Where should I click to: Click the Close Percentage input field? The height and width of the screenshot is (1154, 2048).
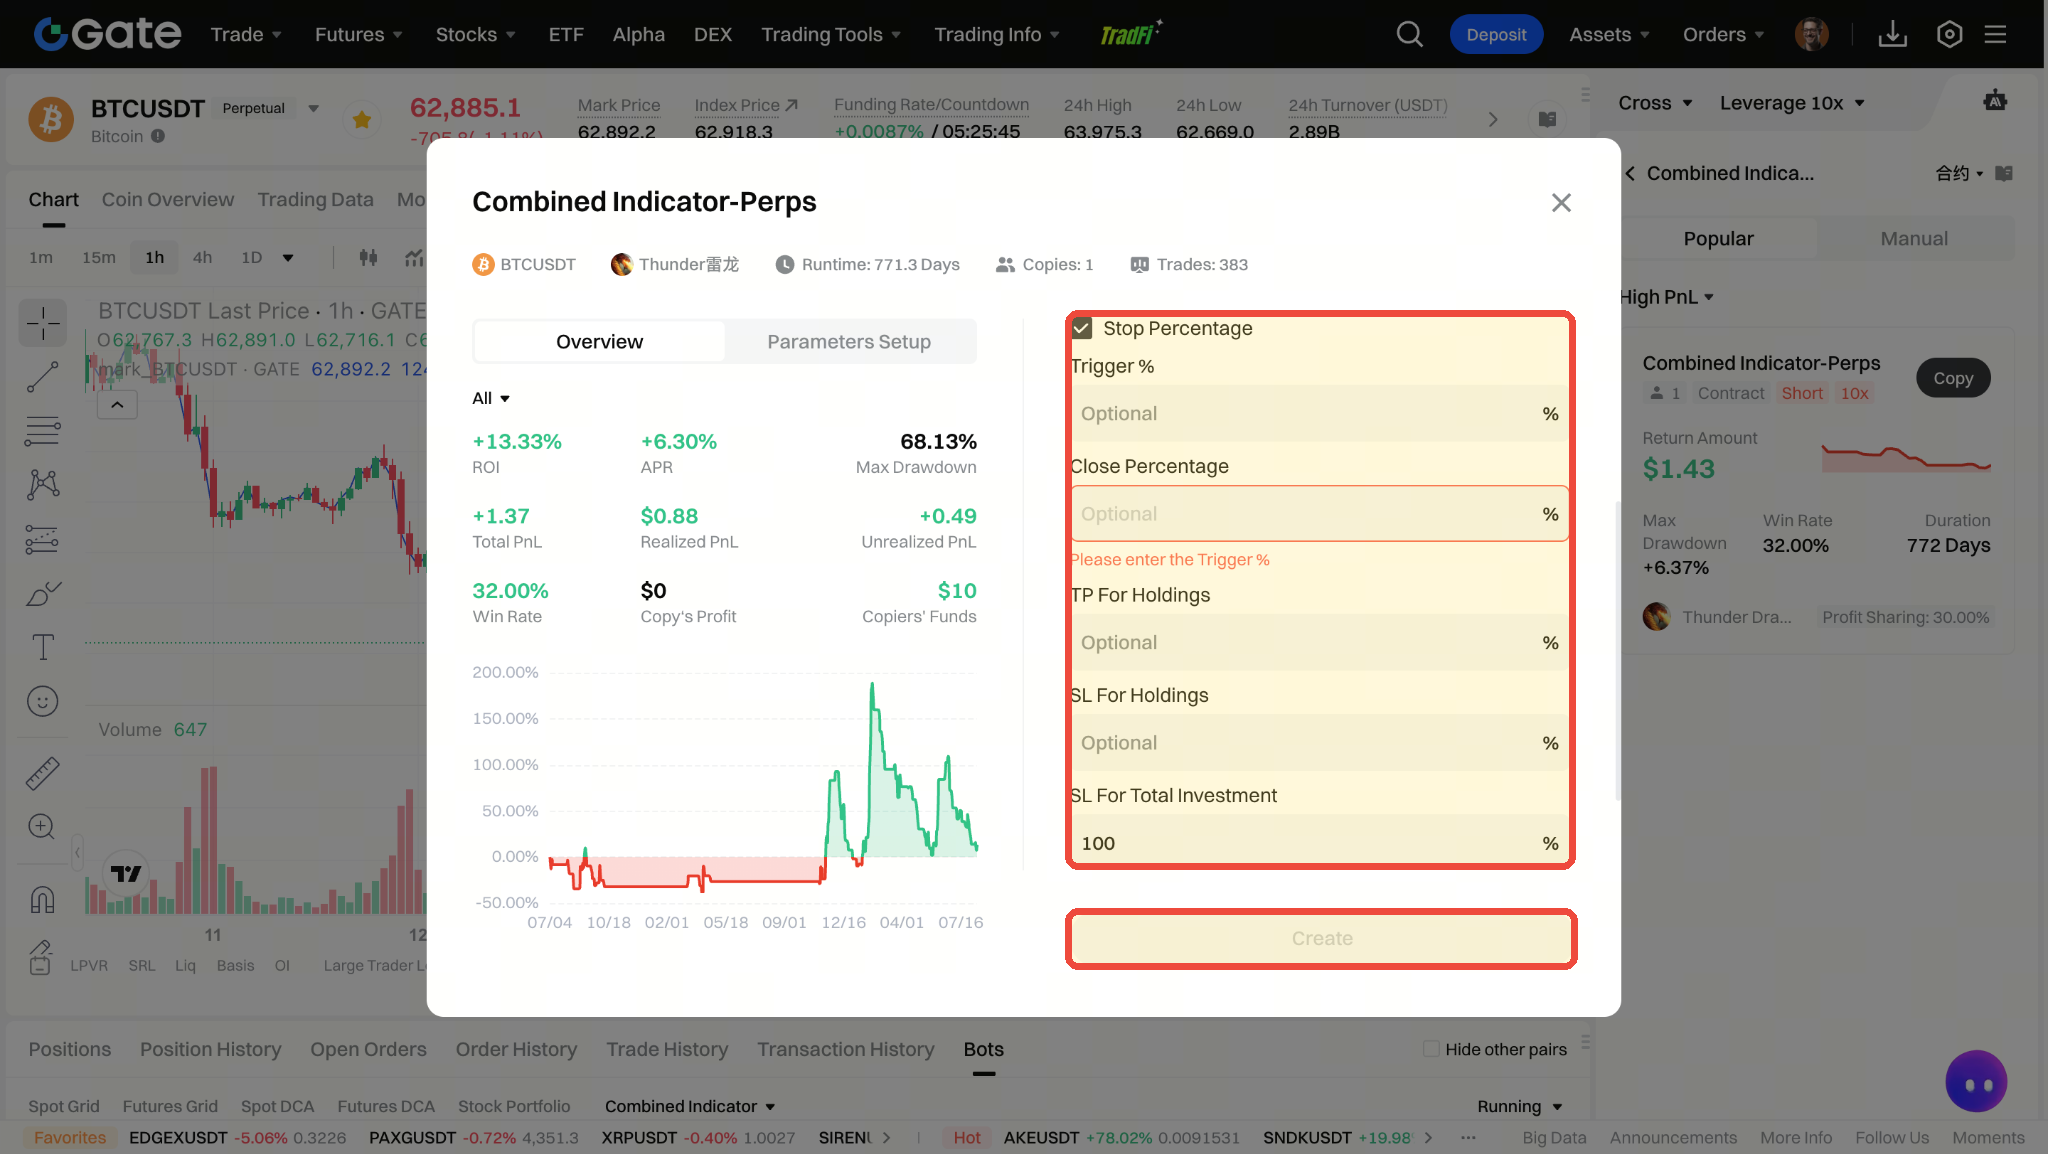click(x=1319, y=514)
